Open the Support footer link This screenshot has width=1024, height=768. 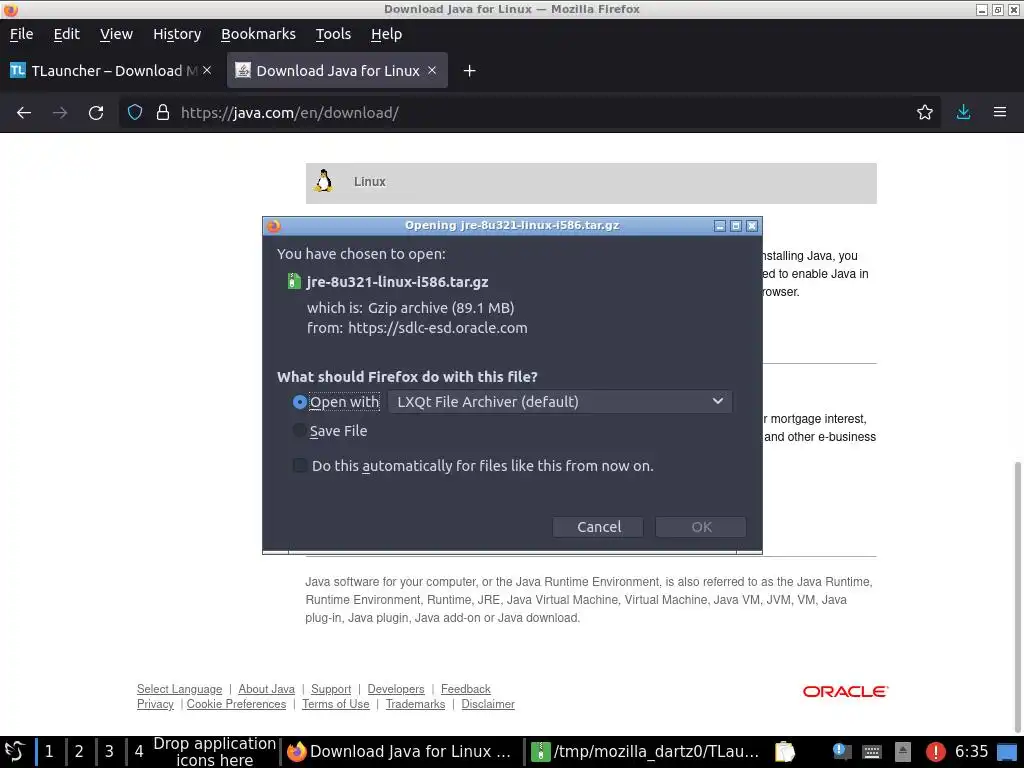tap(331, 689)
